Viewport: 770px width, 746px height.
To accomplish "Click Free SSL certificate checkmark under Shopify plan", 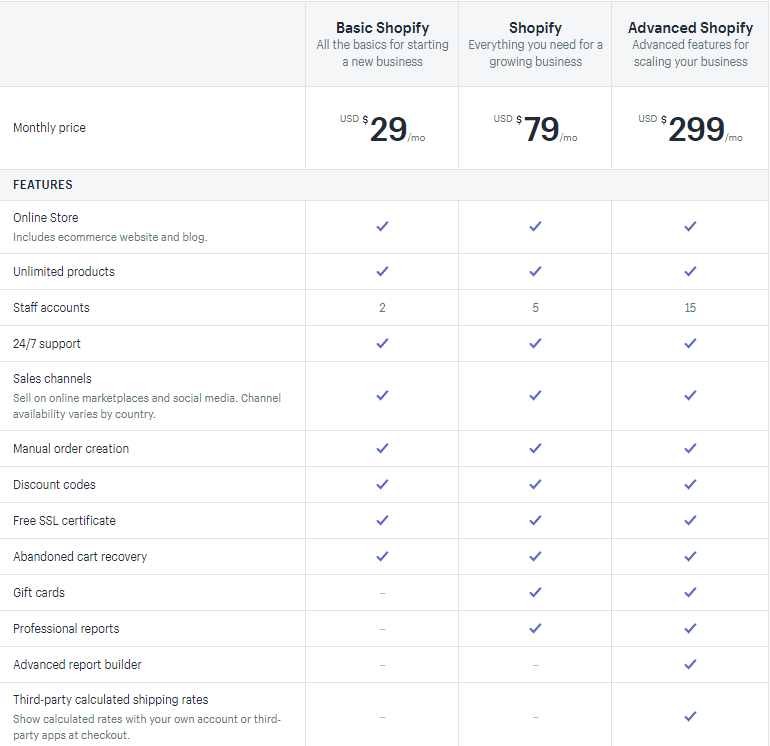I will point(535,520).
